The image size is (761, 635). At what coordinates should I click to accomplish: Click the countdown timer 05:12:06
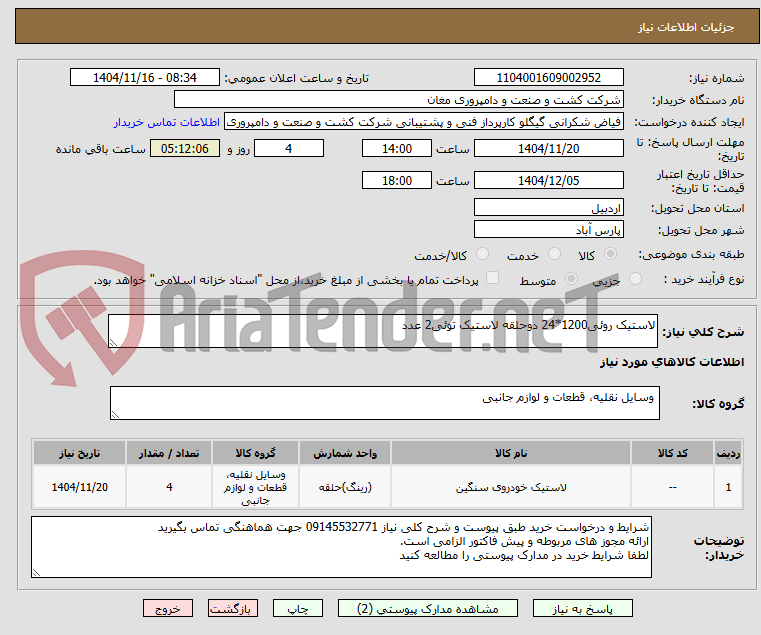click(185, 149)
